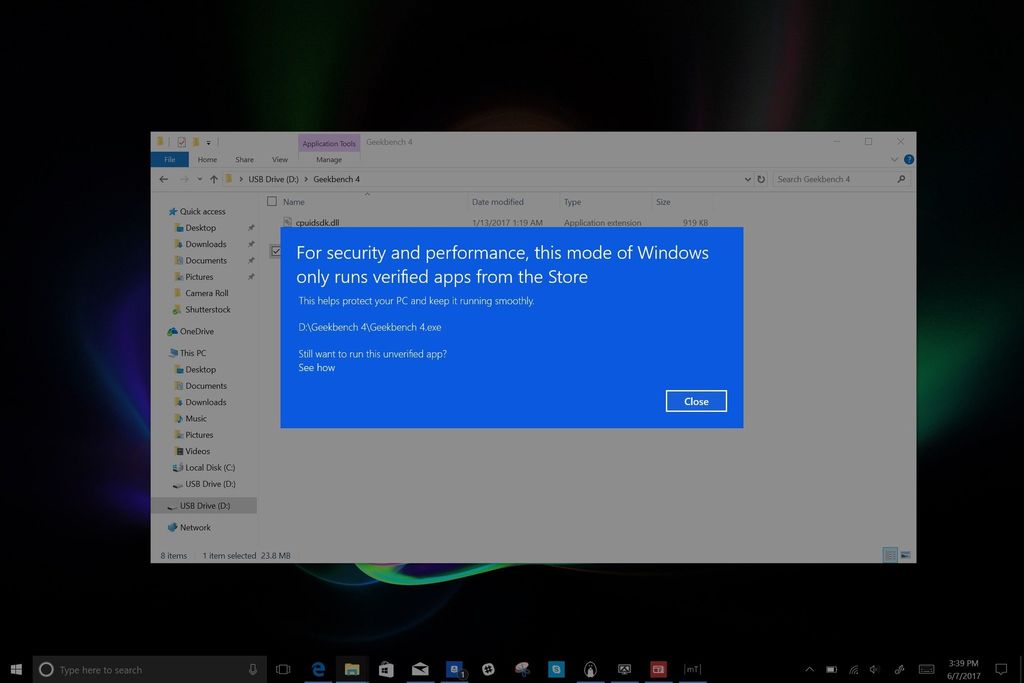Refresh the folder view with the refresh icon
Viewport: 1024px width, 683px height.
click(x=761, y=179)
